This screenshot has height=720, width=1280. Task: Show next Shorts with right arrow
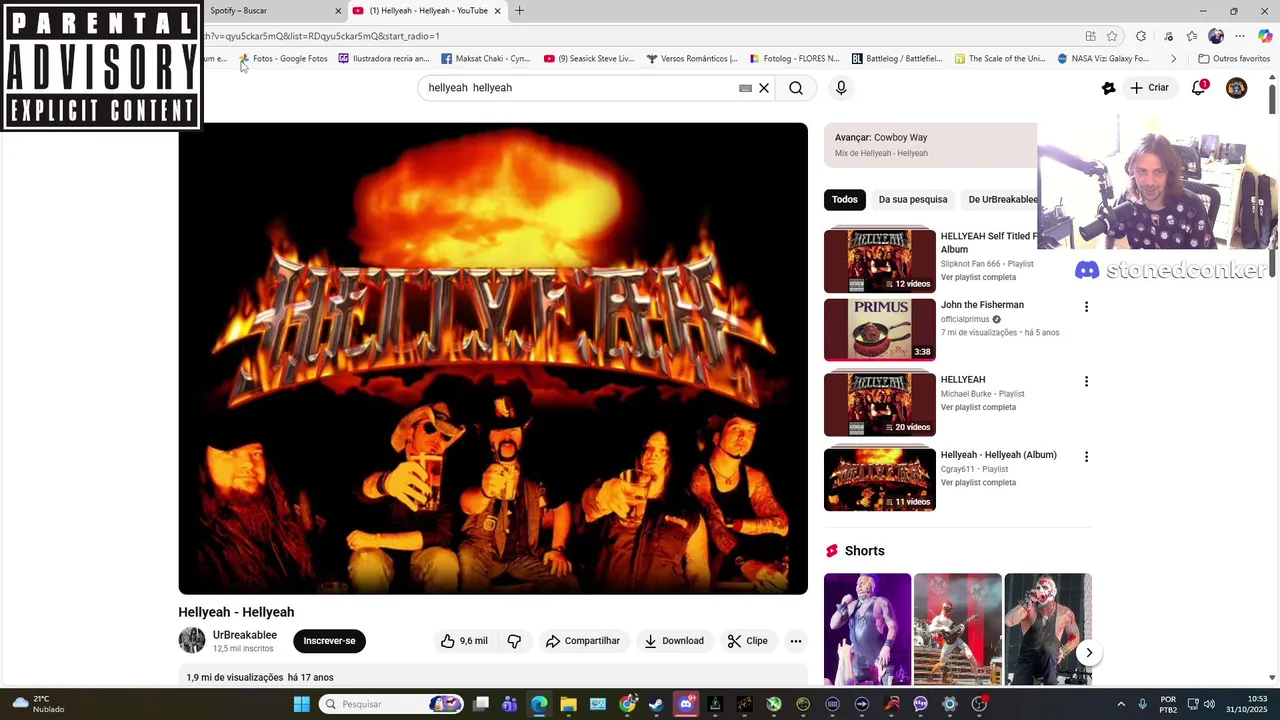click(x=1089, y=653)
